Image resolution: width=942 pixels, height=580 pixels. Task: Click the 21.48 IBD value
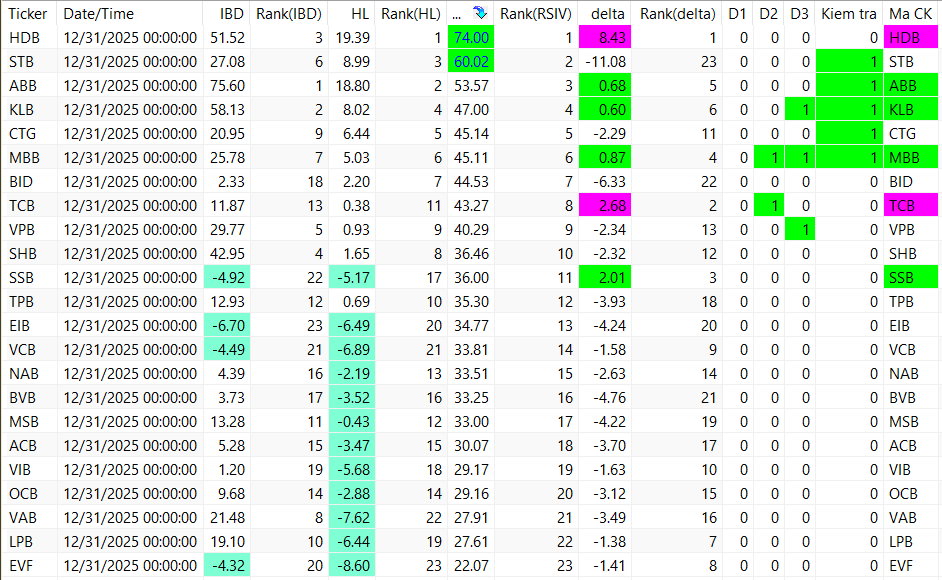(x=228, y=517)
